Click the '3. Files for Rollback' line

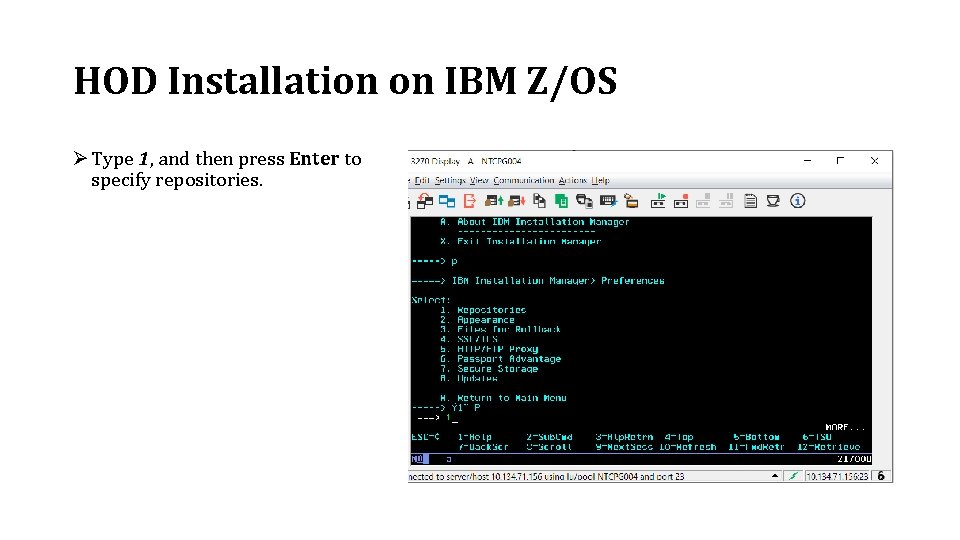[x=500, y=329]
